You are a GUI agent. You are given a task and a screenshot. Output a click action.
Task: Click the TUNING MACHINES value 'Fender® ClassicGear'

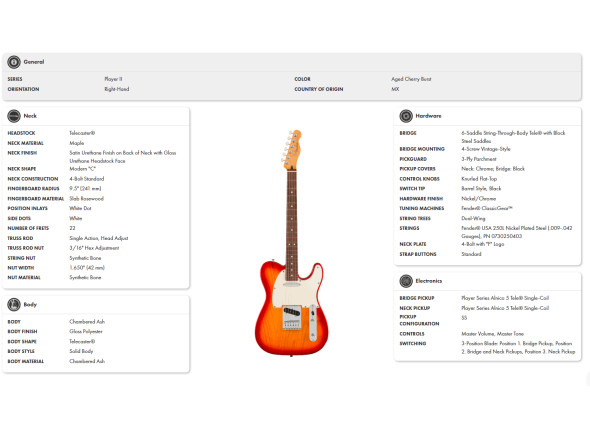(x=487, y=208)
